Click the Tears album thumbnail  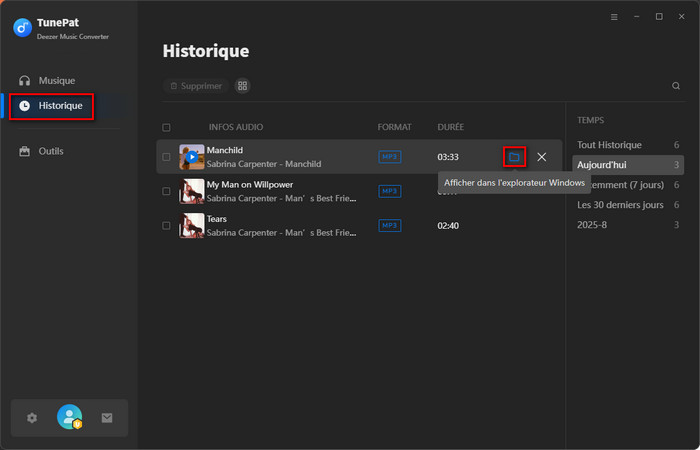point(192,225)
